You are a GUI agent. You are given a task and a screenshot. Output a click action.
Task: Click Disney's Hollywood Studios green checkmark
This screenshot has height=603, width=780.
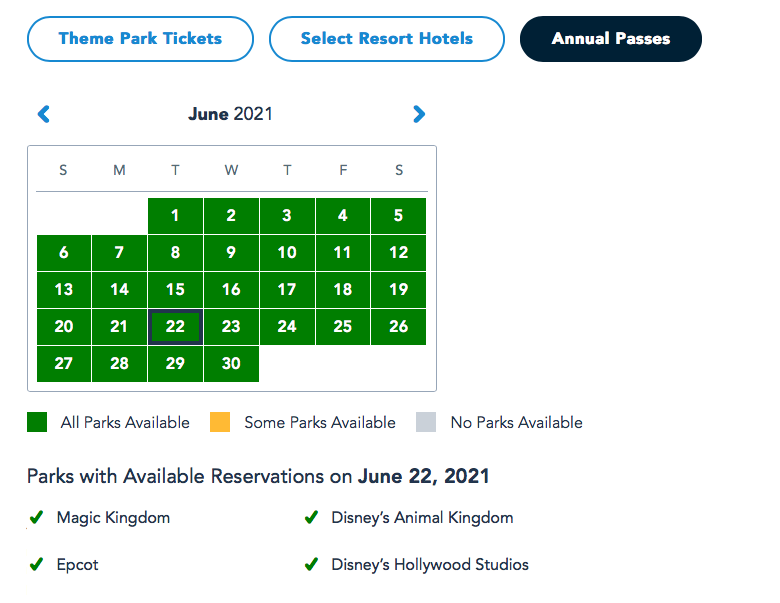click(312, 565)
